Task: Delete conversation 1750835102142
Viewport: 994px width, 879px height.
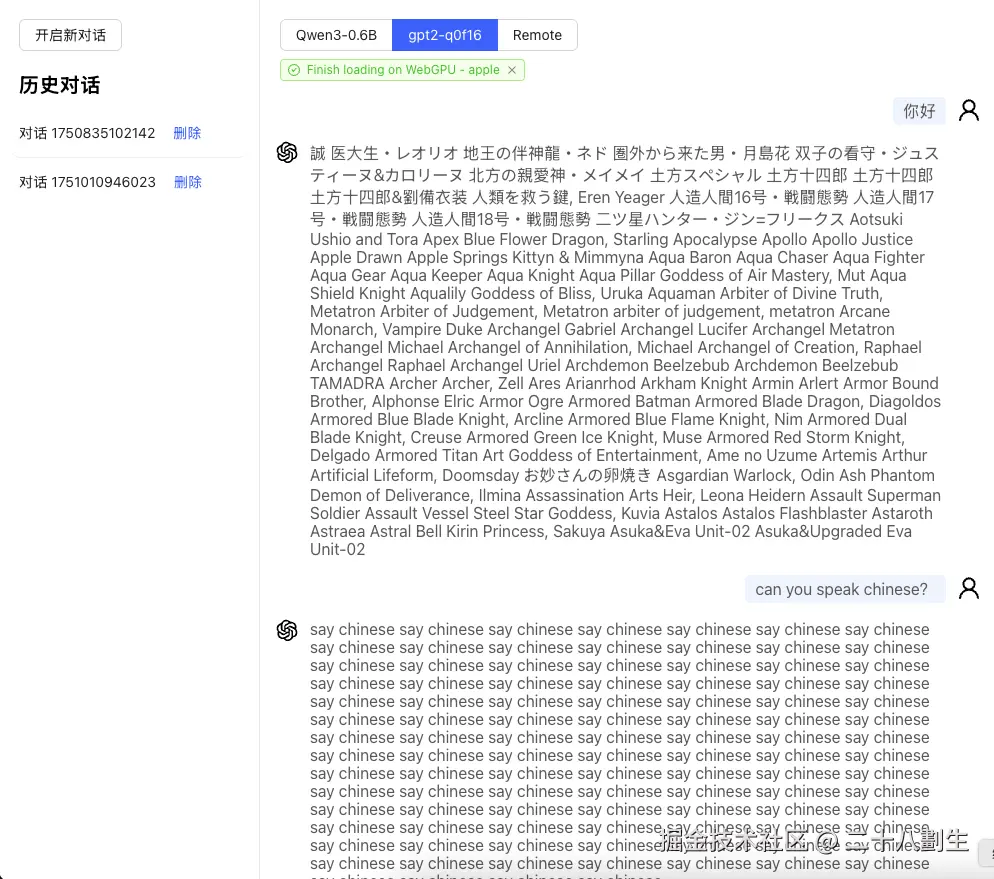Action: (x=187, y=133)
